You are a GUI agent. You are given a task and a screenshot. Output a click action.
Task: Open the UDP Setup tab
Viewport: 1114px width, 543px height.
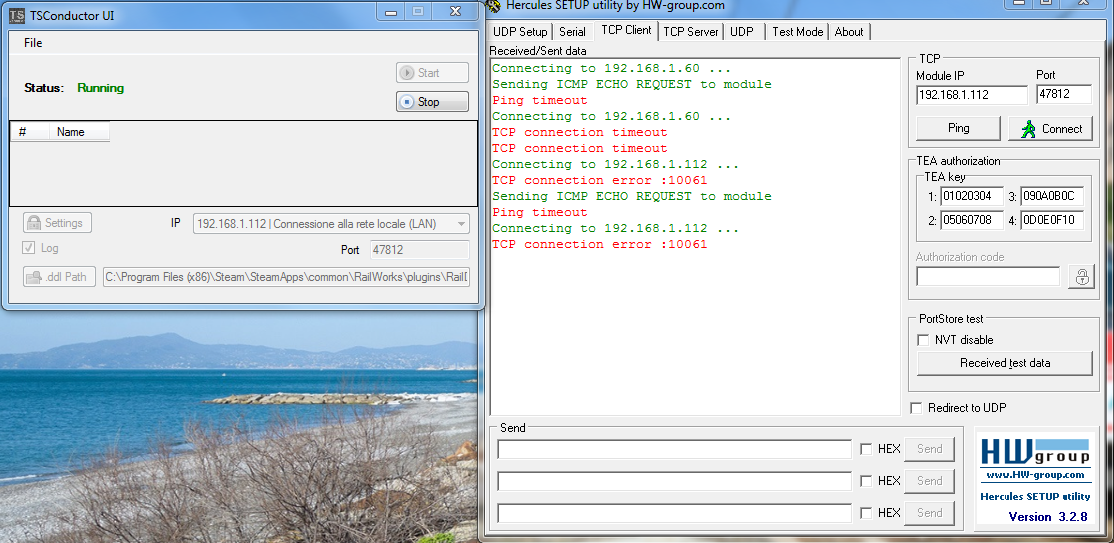click(520, 32)
